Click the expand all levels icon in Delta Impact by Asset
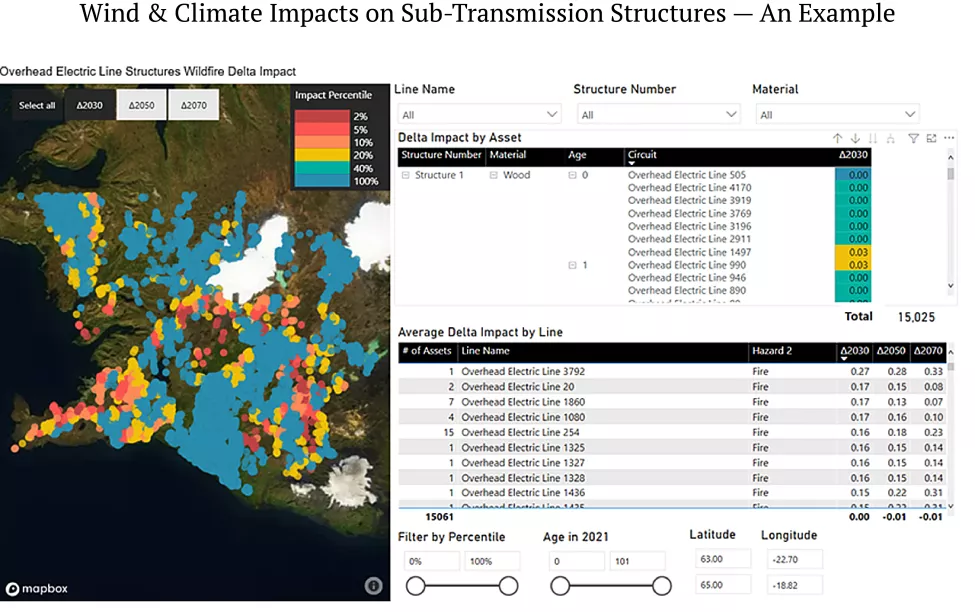 pos(891,138)
